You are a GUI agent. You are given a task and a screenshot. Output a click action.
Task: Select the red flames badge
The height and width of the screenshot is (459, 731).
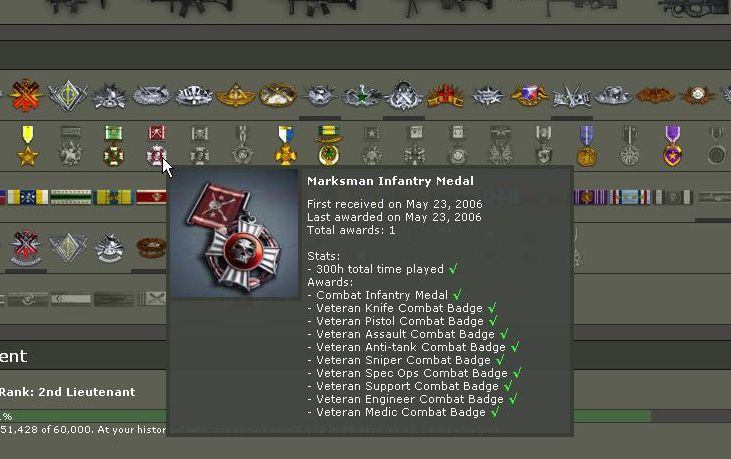pyautogui.click(x=446, y=96)
